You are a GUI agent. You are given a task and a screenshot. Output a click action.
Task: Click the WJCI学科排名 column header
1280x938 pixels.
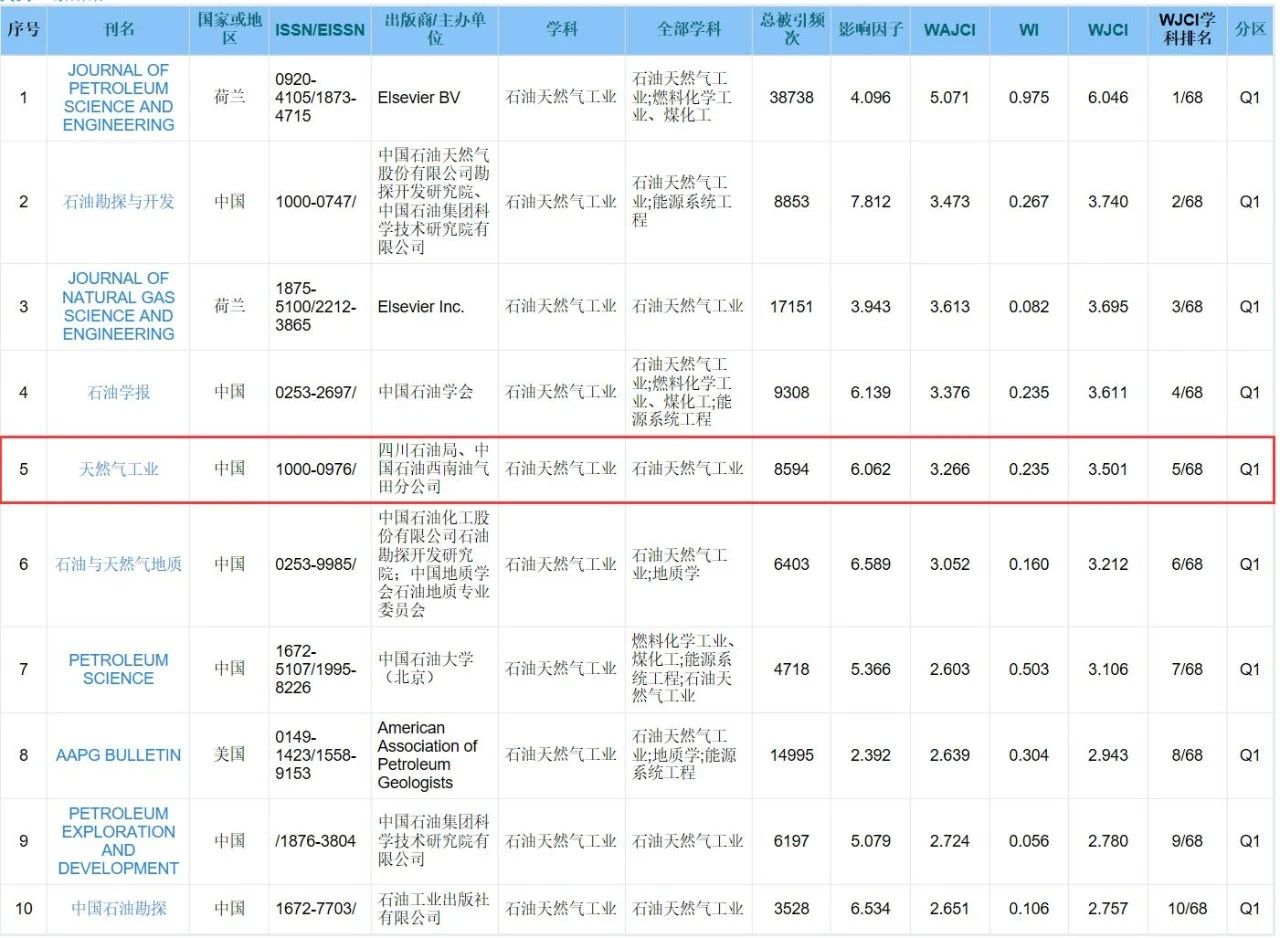click(x=1187, y=30)
